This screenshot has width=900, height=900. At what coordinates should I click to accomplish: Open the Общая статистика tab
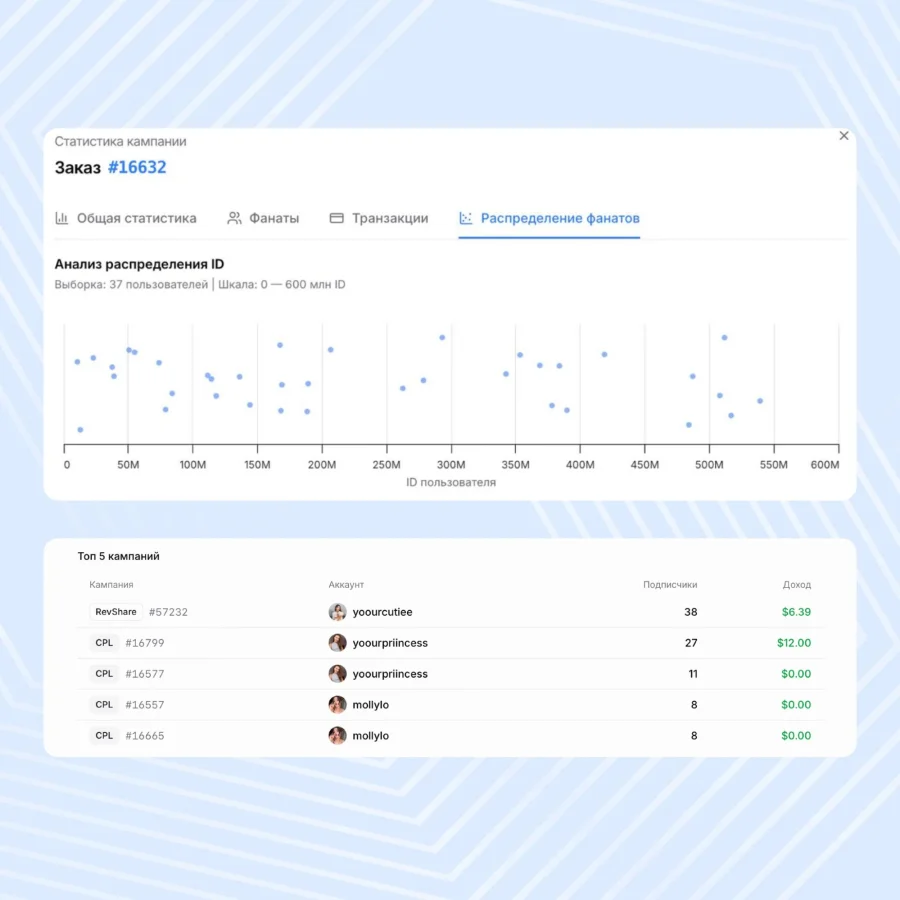[136, 218]
